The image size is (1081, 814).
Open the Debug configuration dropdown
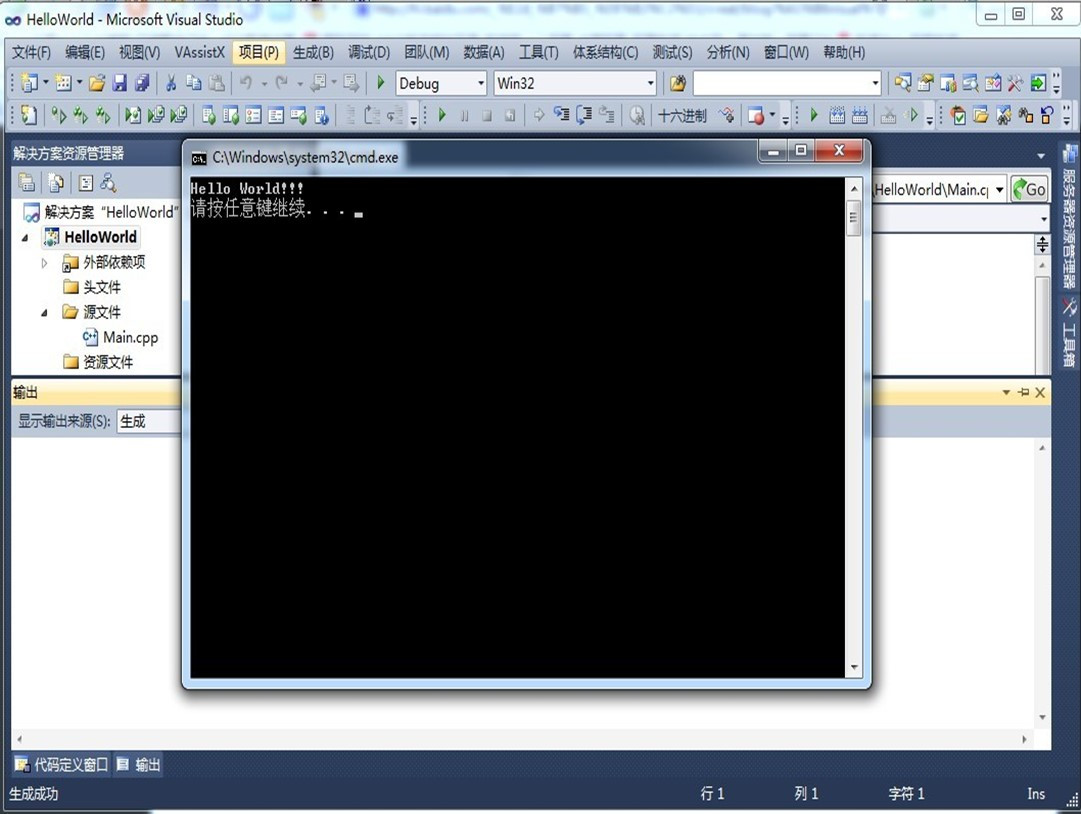pos(481,83)
